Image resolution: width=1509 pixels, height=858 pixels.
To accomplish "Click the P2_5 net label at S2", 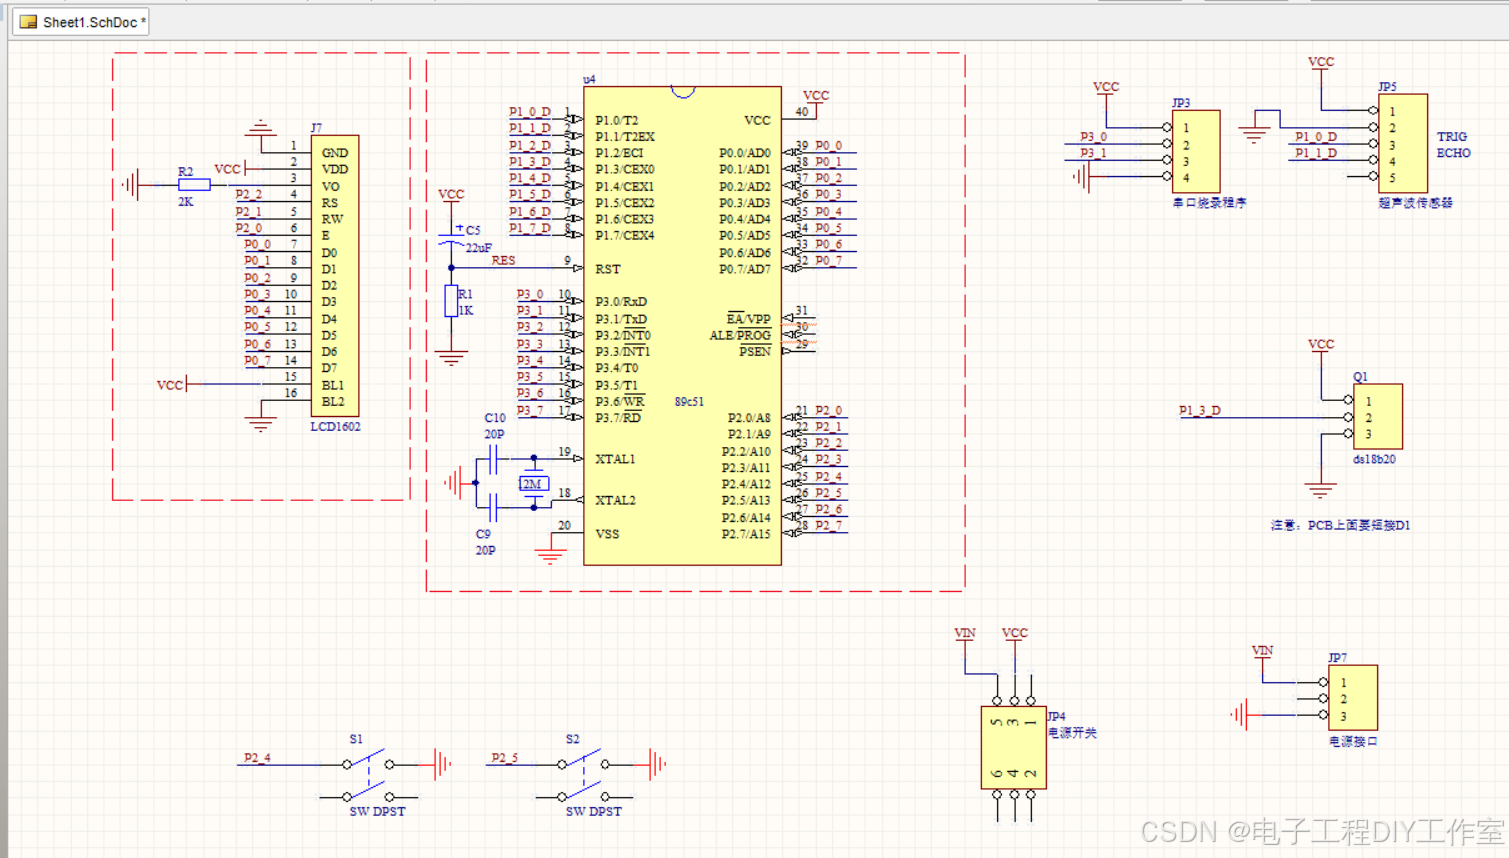I will pos(505,757).
